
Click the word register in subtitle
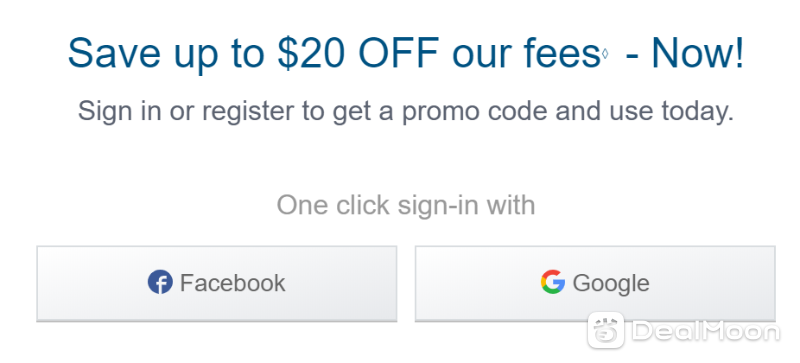tap(252, 113)
